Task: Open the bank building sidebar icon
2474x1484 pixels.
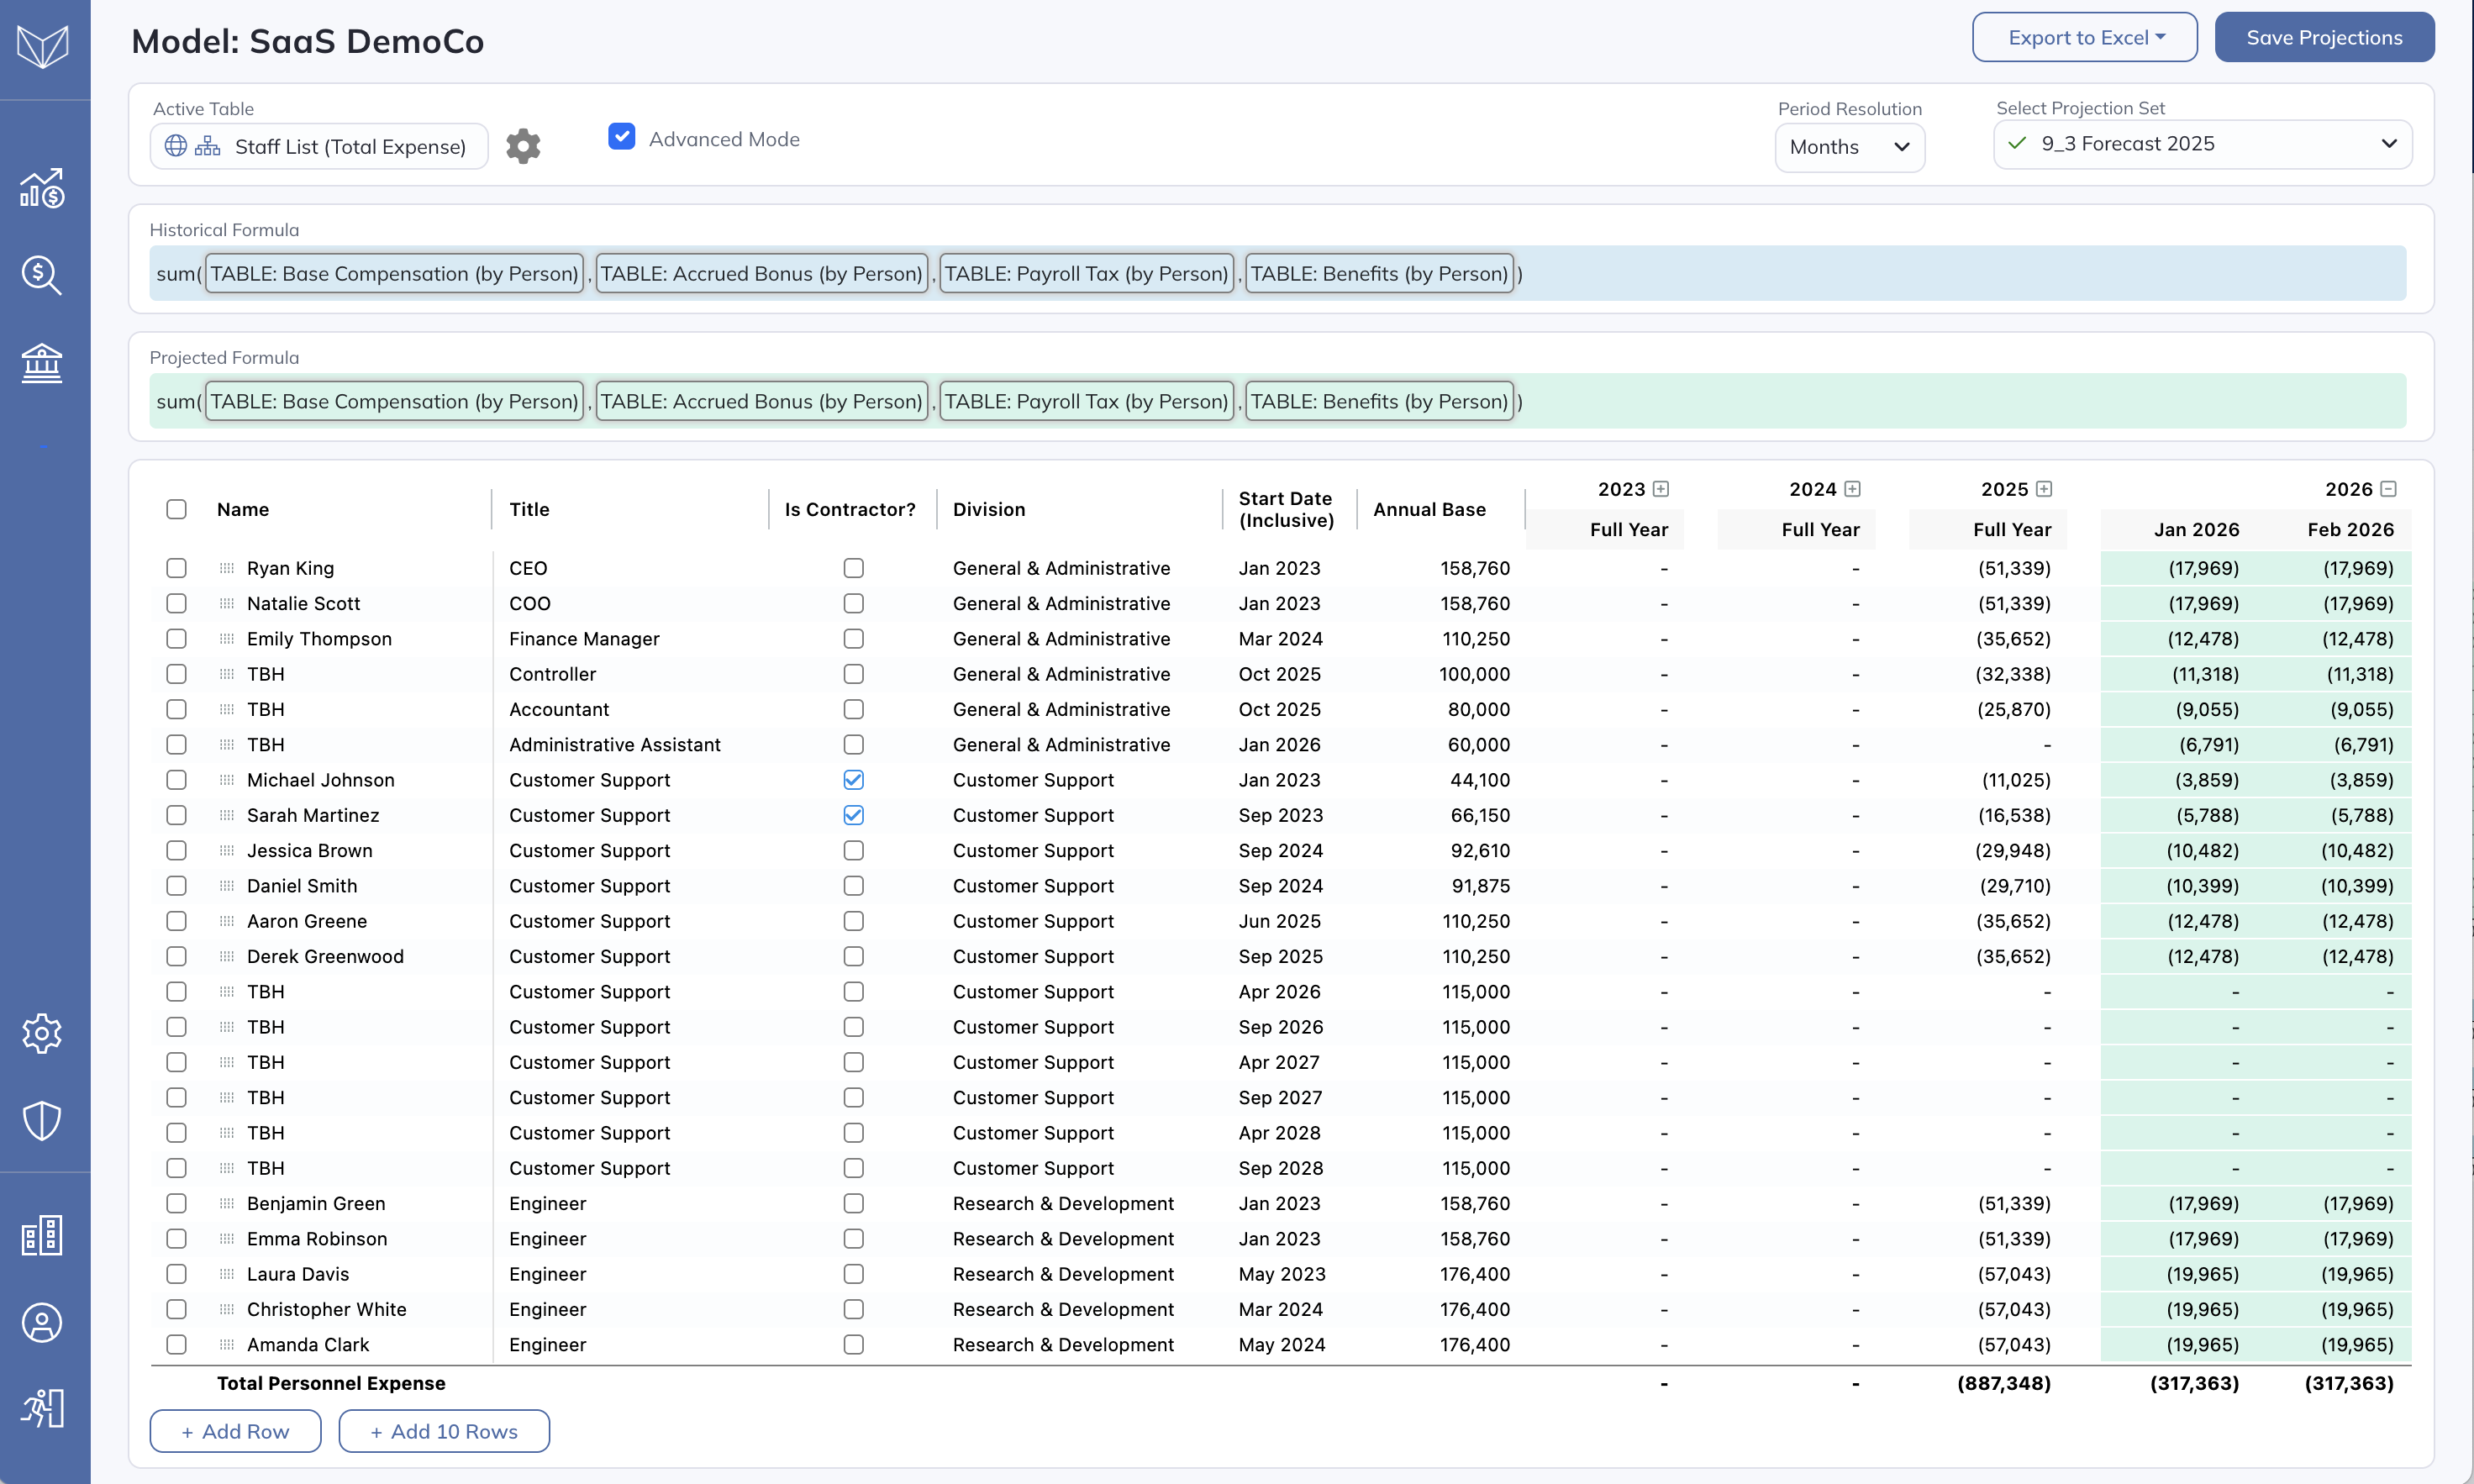Action: [x=42, y=363]
